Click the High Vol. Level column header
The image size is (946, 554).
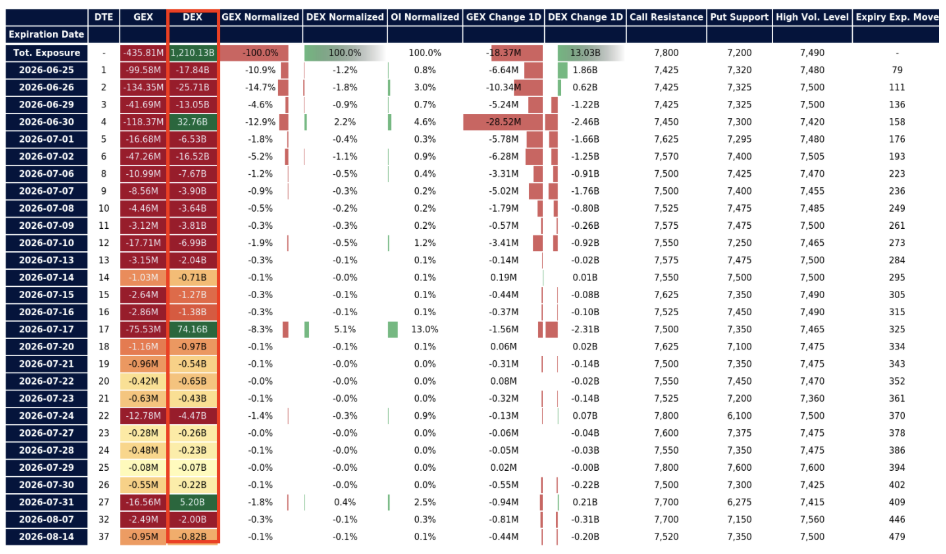coord(812,17)
